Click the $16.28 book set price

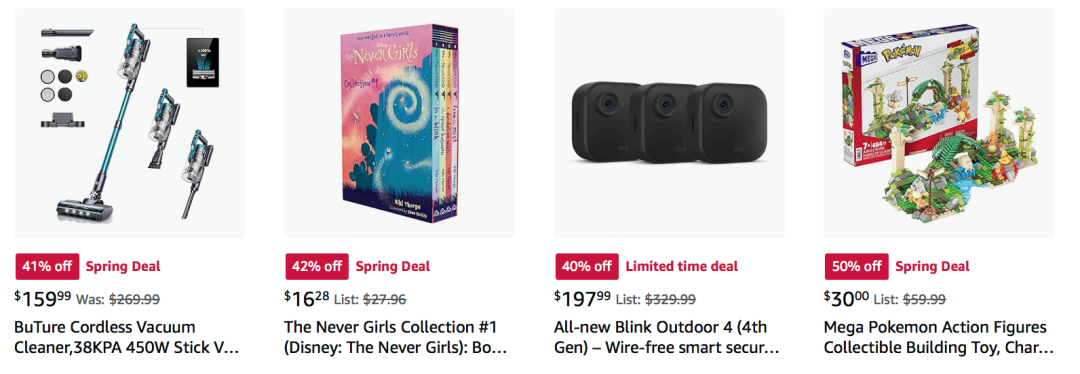coord(307,298)
